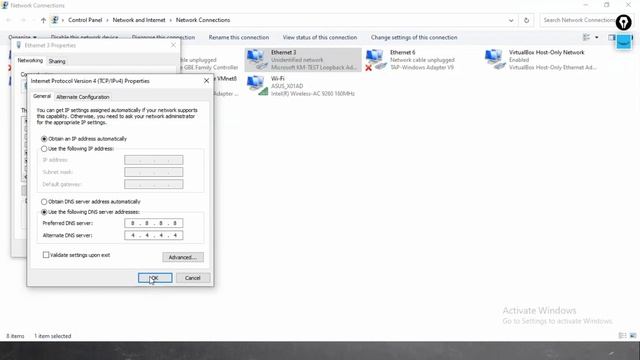This screenshot has height=360, width=640.
Task: Click the Preferred DNS server field
Action: [x=153, y=223]
